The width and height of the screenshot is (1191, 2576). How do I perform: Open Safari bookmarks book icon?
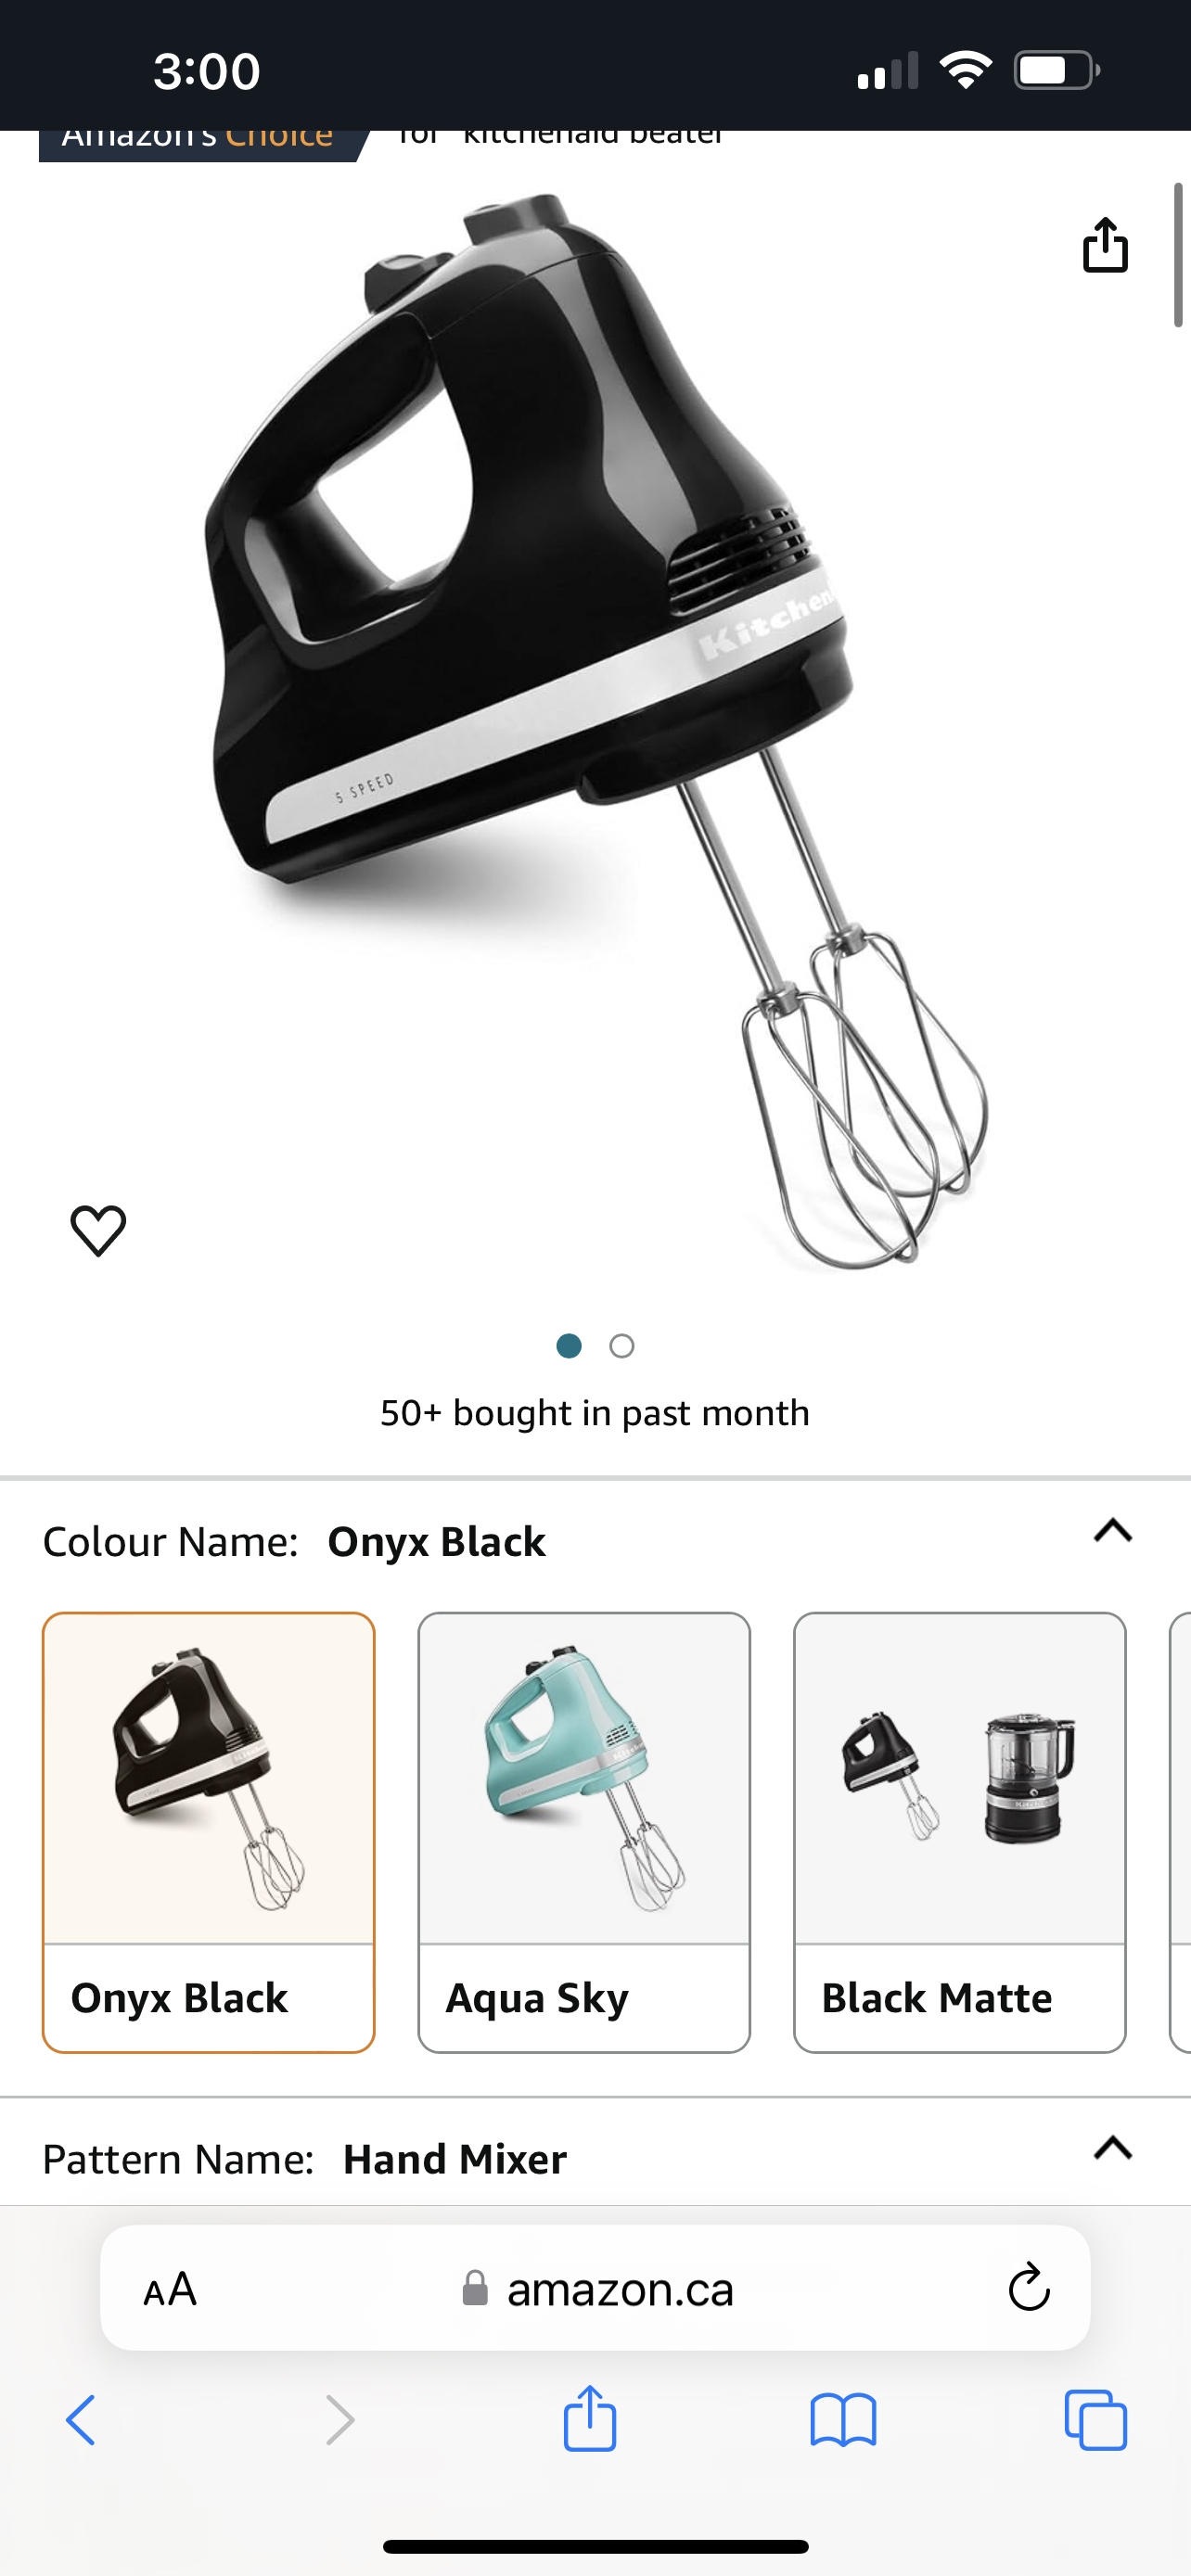click(x=843, y=2420)
